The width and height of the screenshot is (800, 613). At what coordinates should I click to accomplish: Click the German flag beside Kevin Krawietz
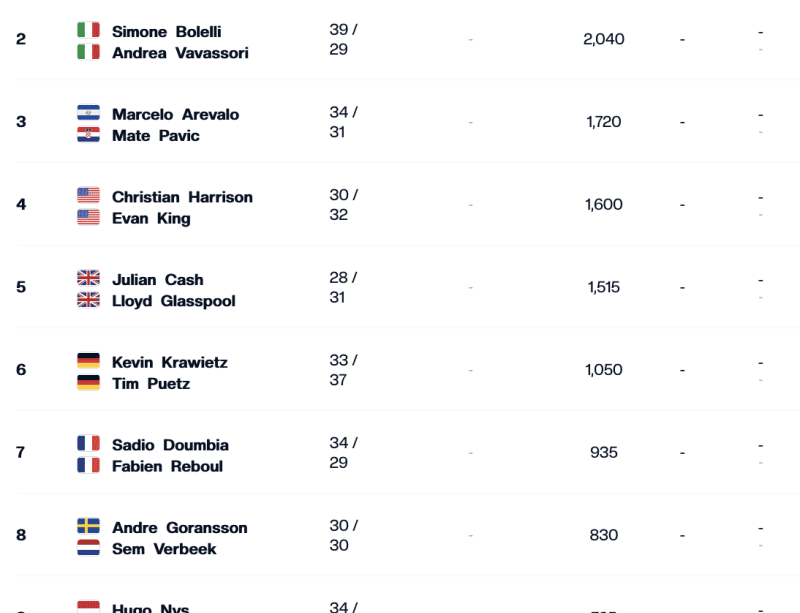pyautogui.click(x=88, y=361)
